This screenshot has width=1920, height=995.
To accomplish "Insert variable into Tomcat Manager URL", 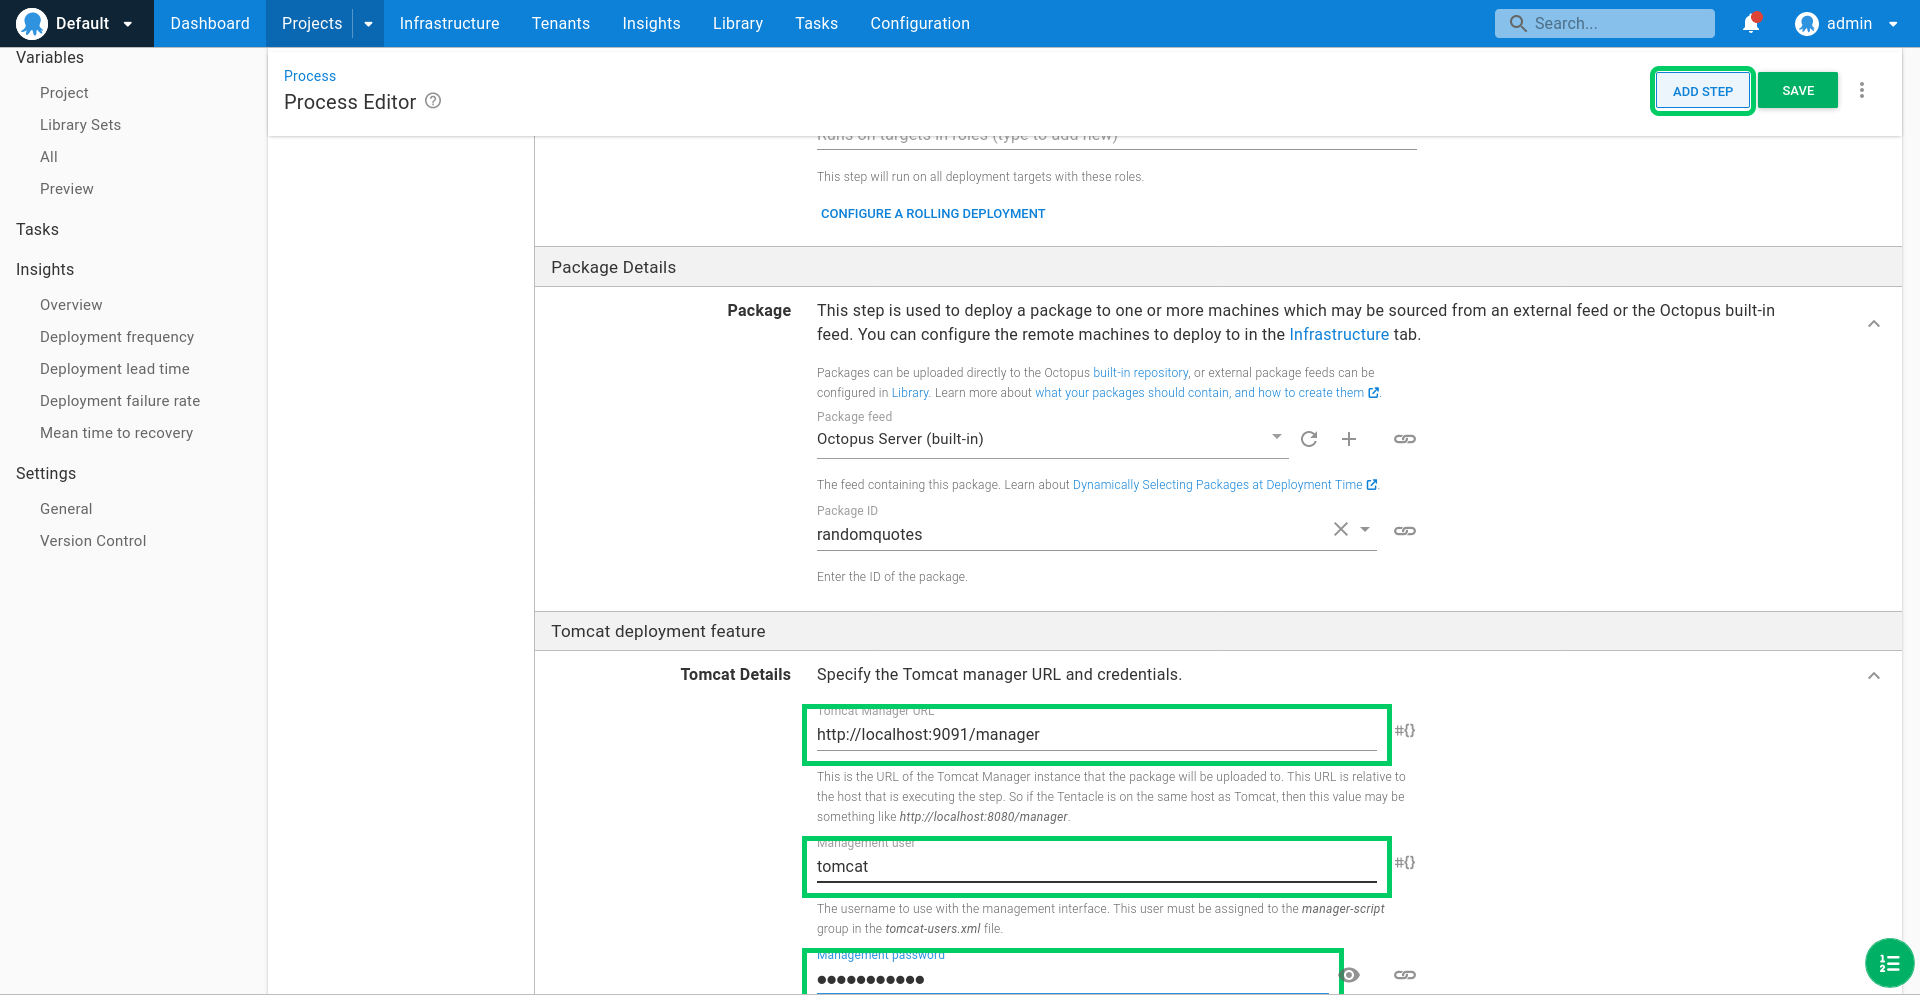I will point(1405,731).
